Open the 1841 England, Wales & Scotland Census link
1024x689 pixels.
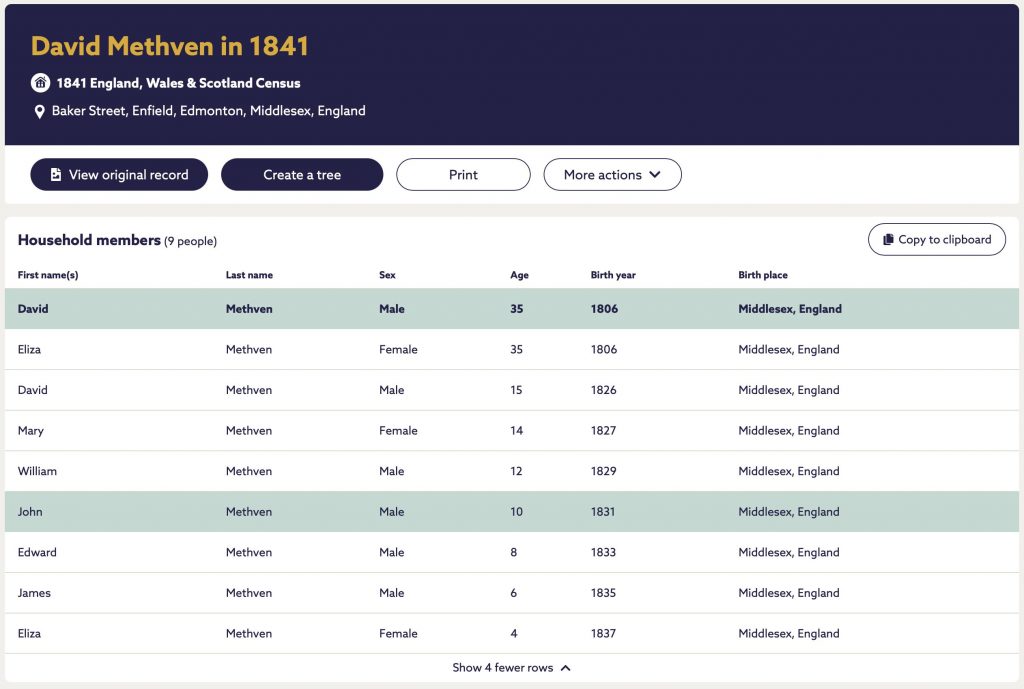tap(178, 83)
